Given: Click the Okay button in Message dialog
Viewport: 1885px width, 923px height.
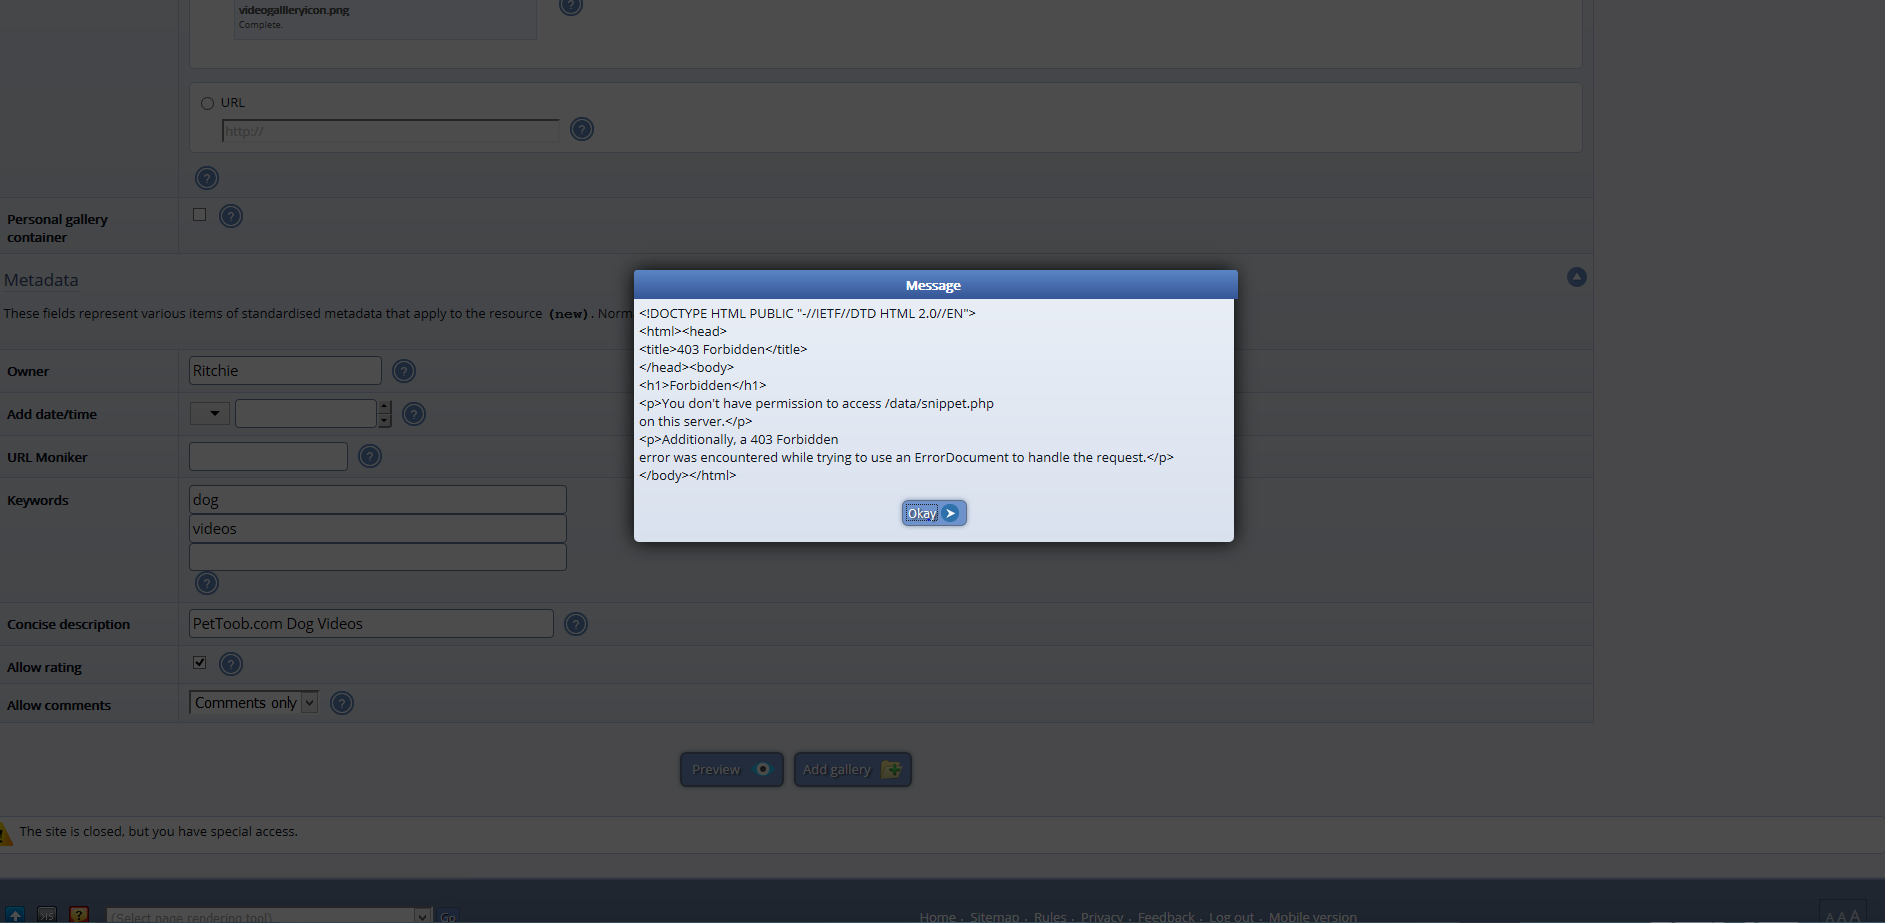Looking at the screenshot, I should click(x=933, y=513).
